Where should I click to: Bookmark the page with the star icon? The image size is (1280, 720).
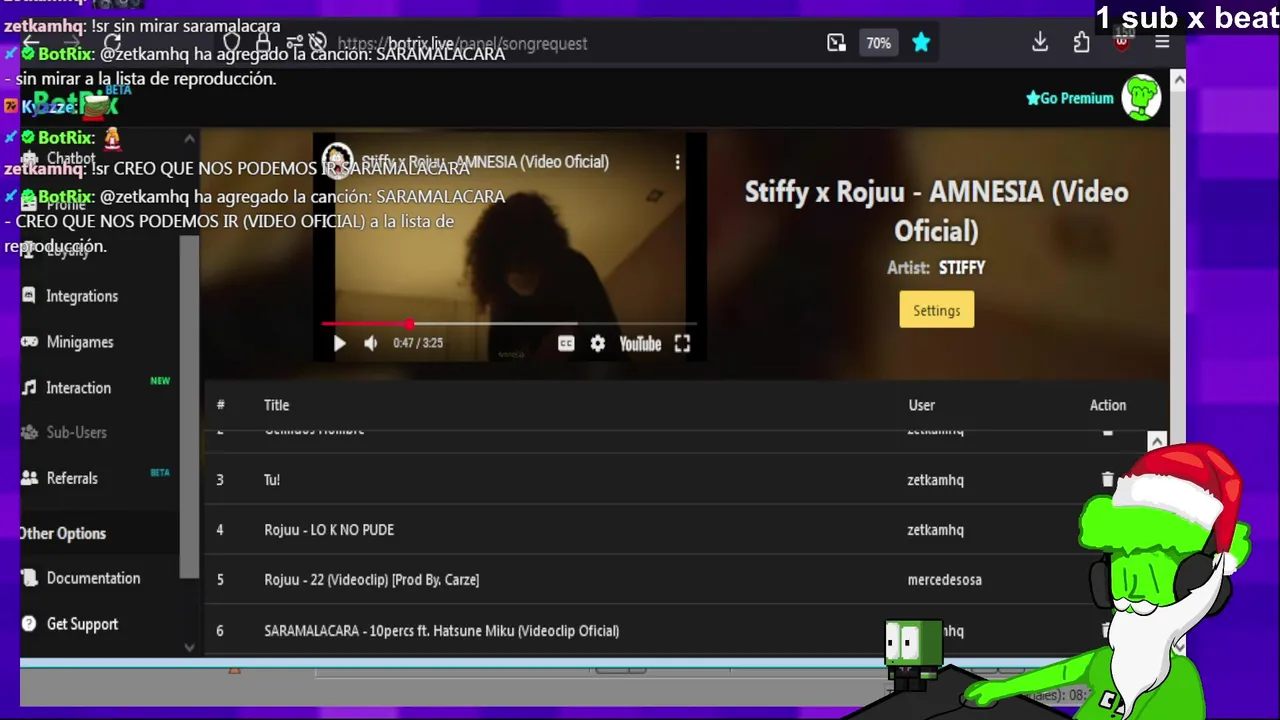(921, 43)
